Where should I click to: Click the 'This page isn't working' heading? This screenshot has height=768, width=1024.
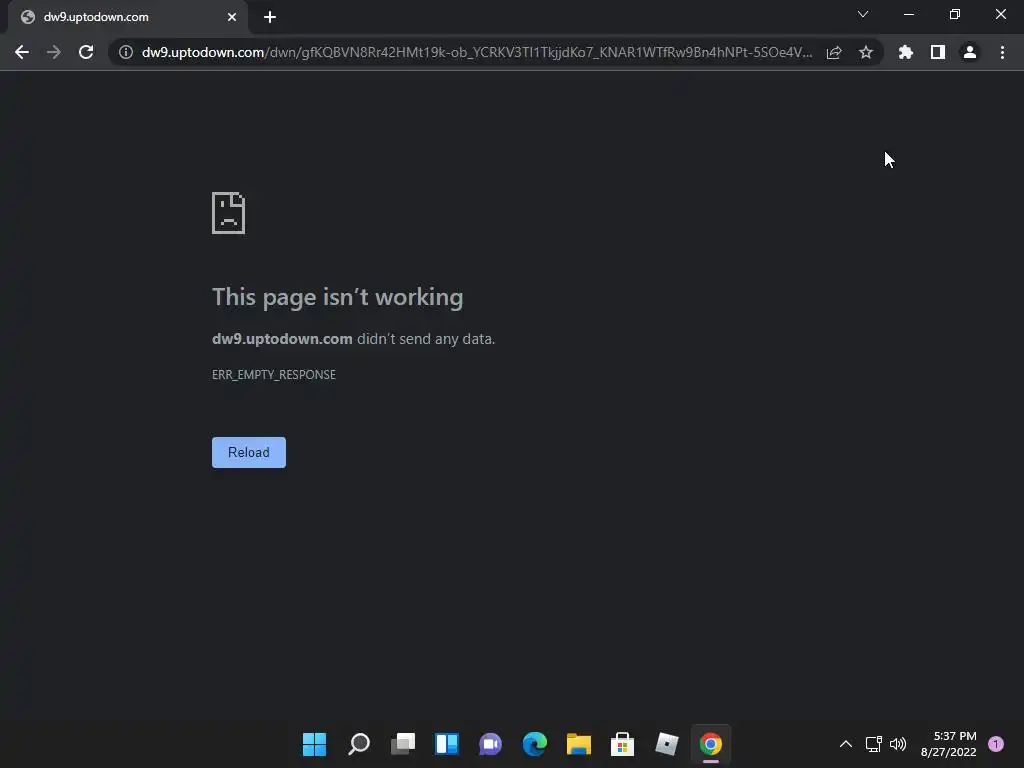tap(338, 297)
